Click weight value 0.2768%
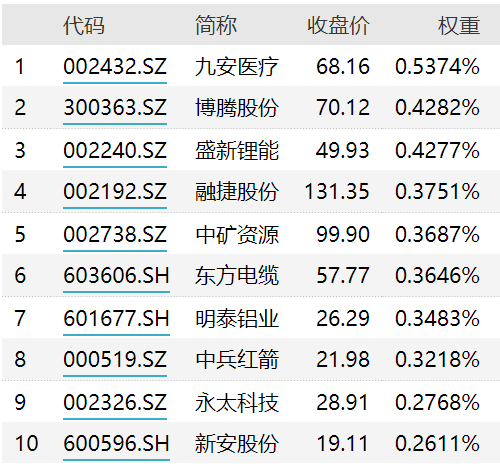 437,402
